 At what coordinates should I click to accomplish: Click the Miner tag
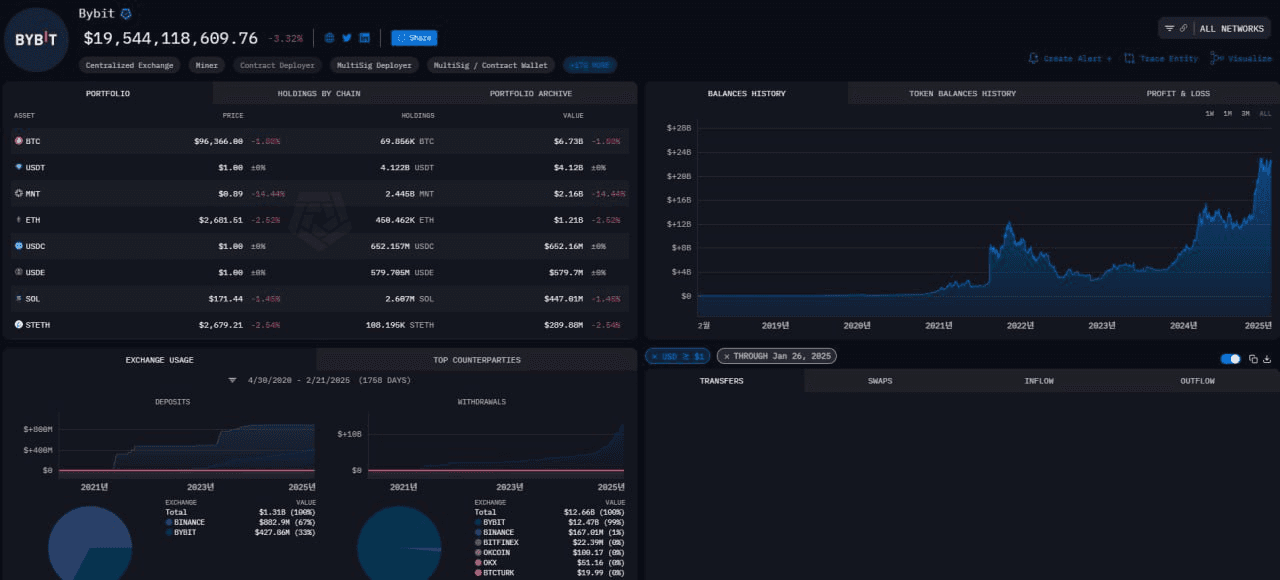[207, 65]
